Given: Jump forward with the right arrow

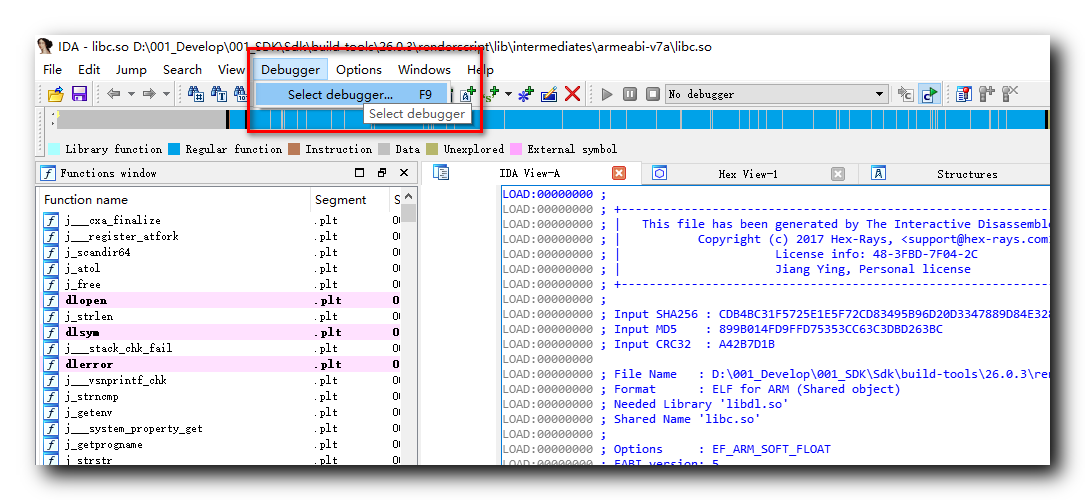Looking at the screenshot, I should tap(149, 94).
